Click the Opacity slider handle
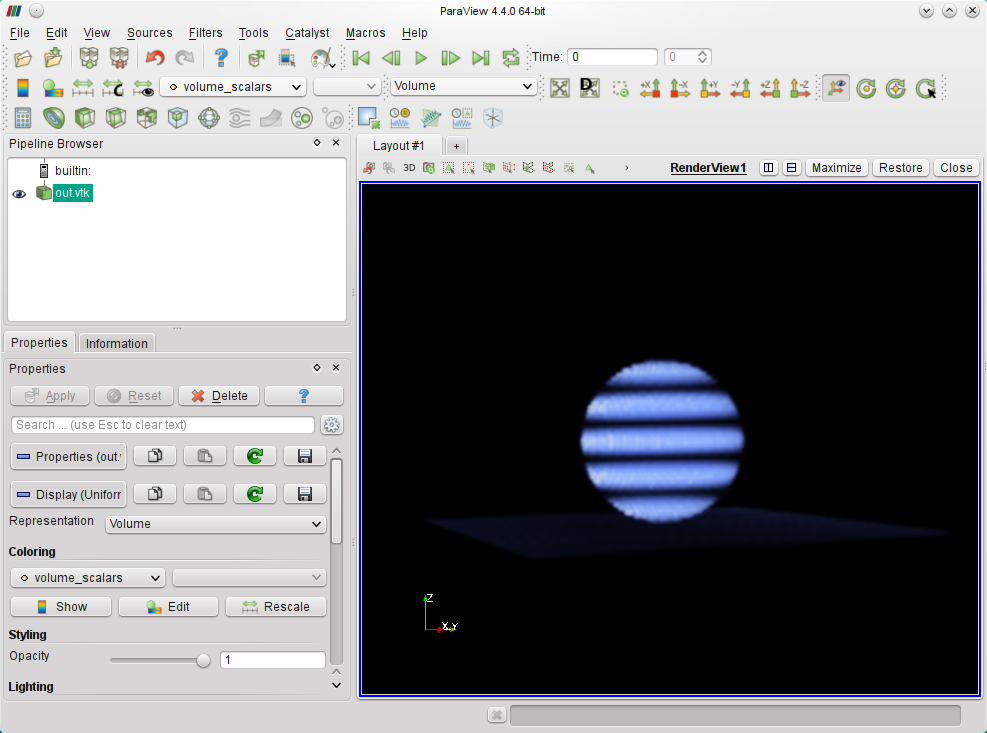The height and width of the screenshot is (733, 987). click(x=204, y=660)
